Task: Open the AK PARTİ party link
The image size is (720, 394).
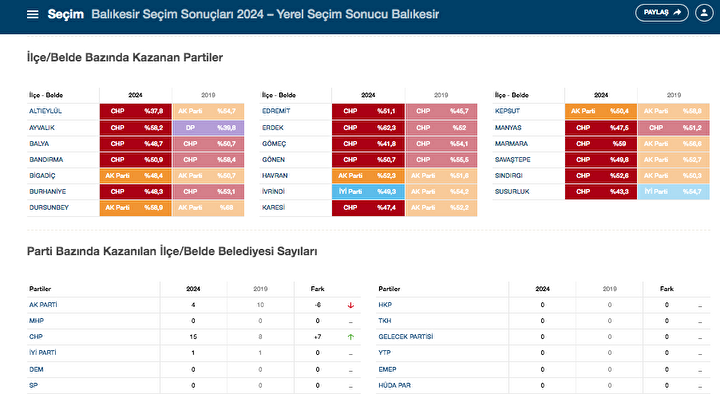Action: 43,305
